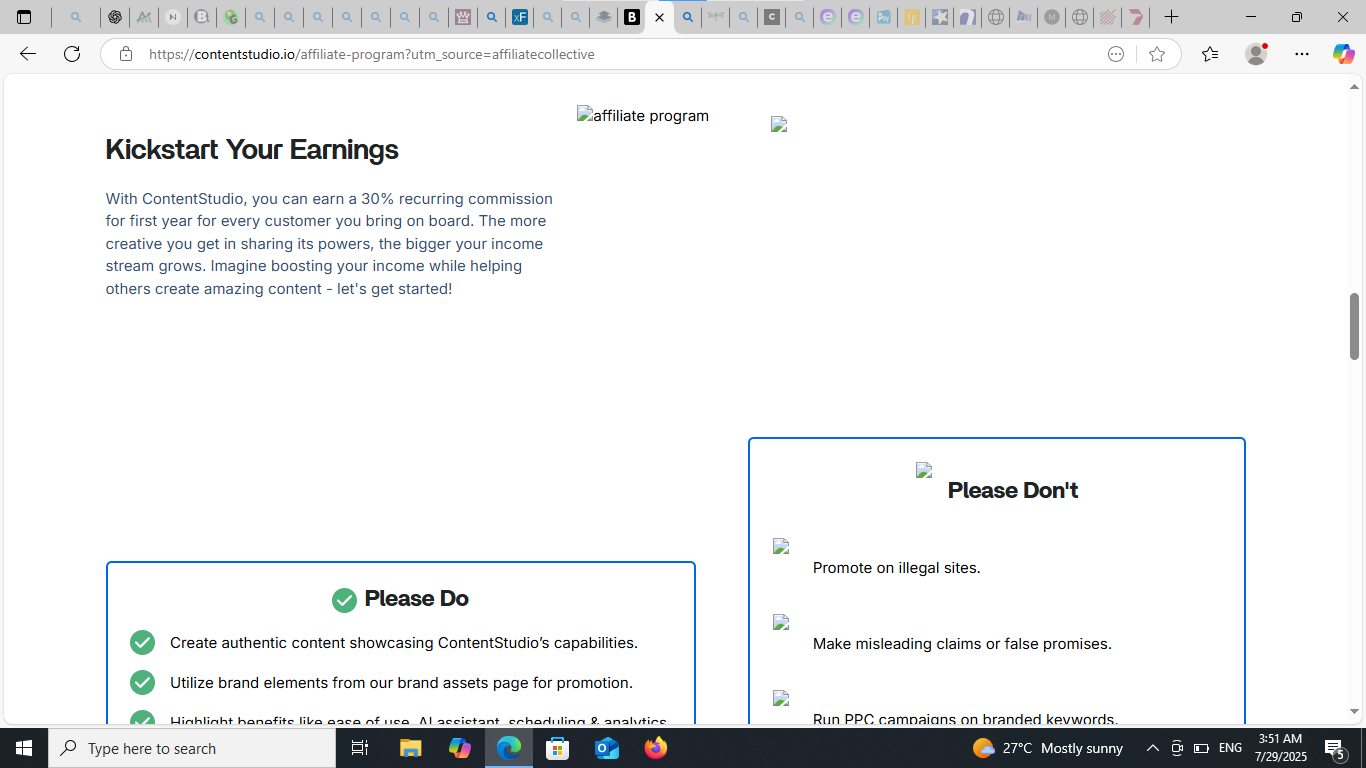Click text Utilize brand elements from brand assets
Image resolution: width=1366 pixels, height=768 pixels.
click(x=401, y=683)
